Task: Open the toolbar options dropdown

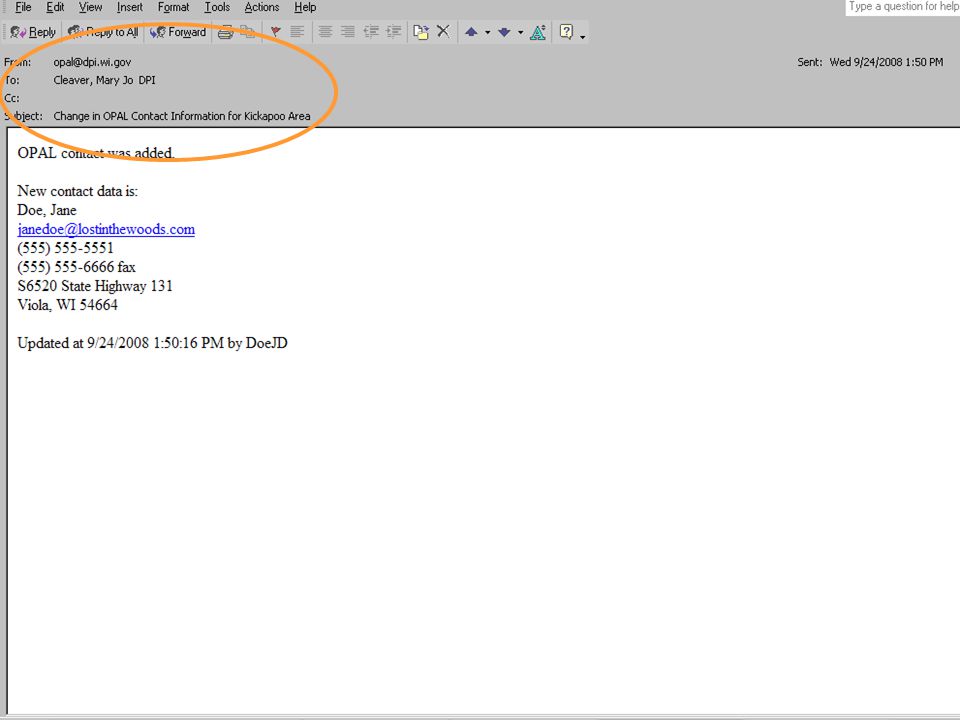Action: (x=582, y=36)
